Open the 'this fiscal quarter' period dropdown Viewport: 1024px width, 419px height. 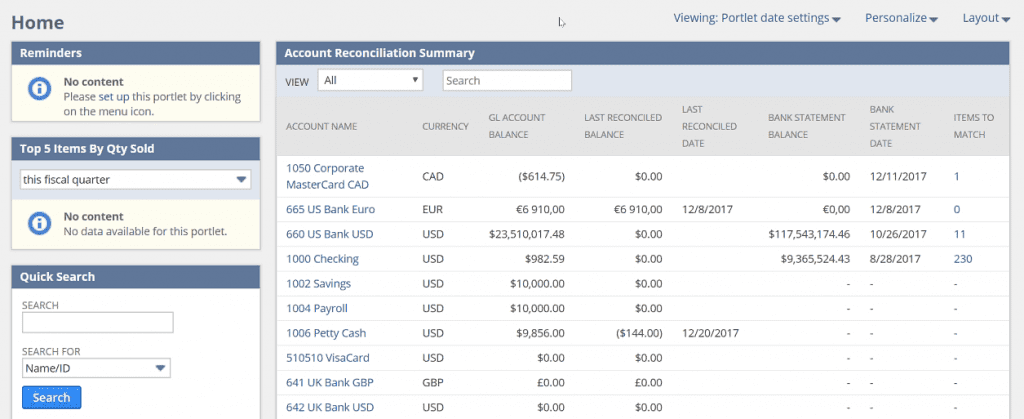[x=136, y=180]
